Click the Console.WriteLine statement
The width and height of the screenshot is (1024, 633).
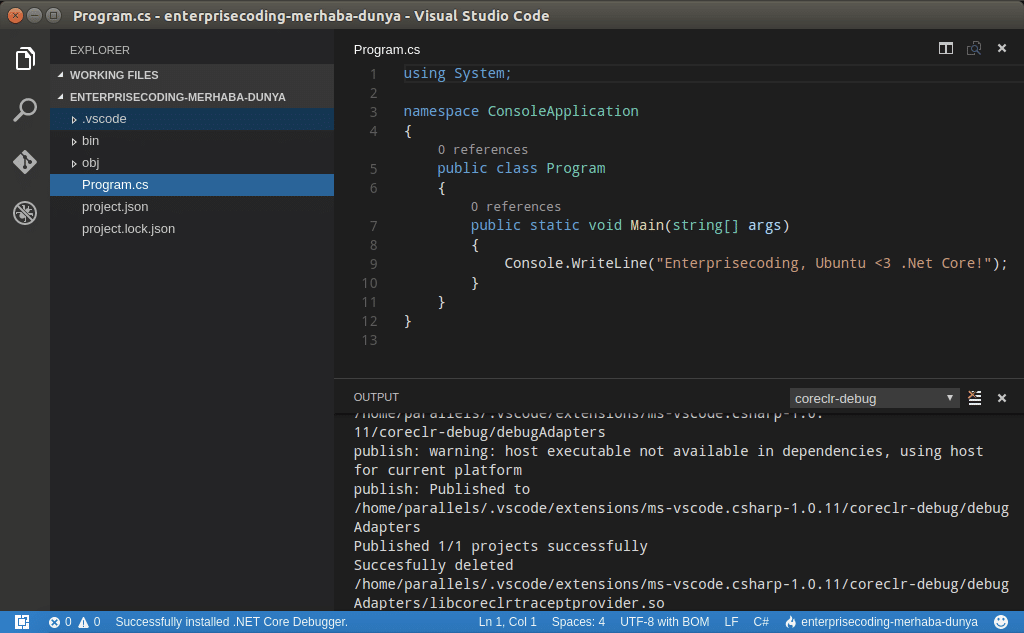tap(756, 263)
